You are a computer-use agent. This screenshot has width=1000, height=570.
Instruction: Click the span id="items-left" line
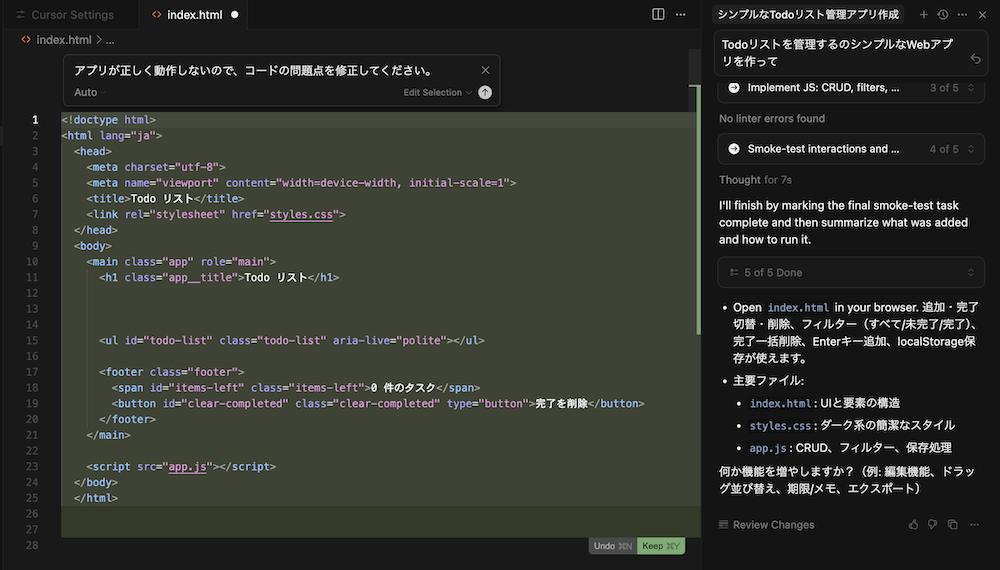(x=296, y=387)
